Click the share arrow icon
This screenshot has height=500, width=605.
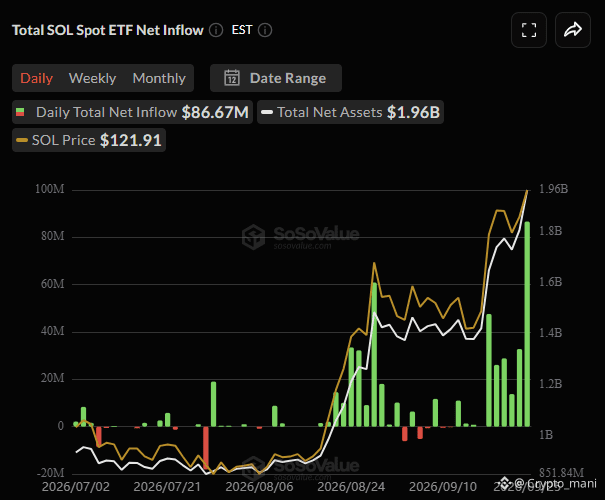(573, 30)
